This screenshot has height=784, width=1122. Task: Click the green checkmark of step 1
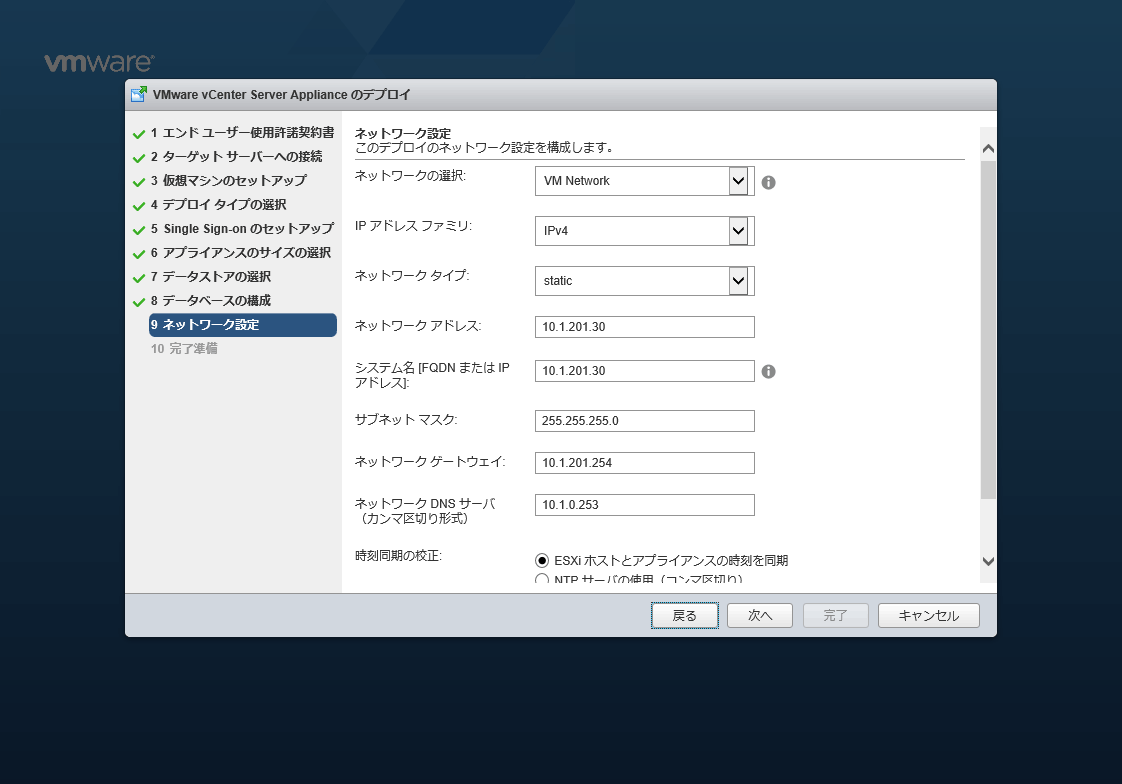[x=139, y=134]
